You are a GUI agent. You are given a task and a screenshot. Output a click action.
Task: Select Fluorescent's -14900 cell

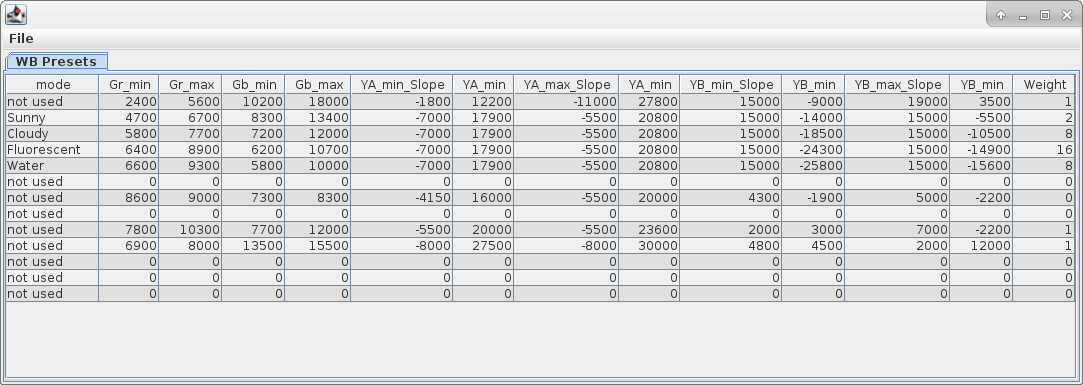[981, 150]
